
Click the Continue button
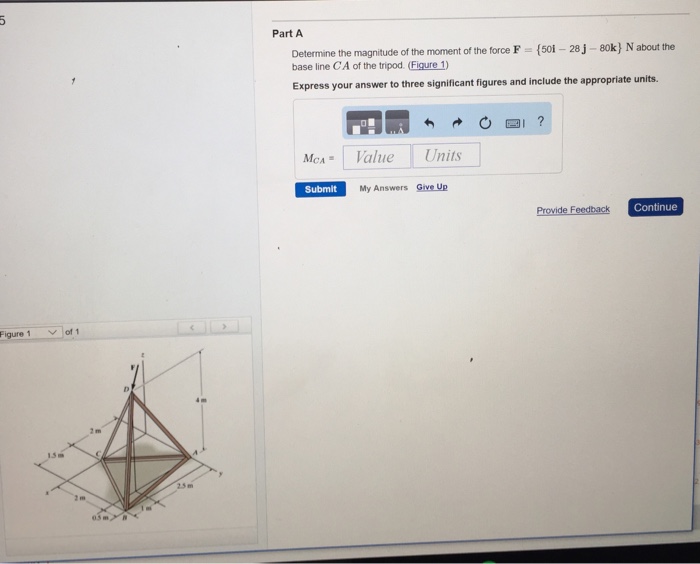655,207
